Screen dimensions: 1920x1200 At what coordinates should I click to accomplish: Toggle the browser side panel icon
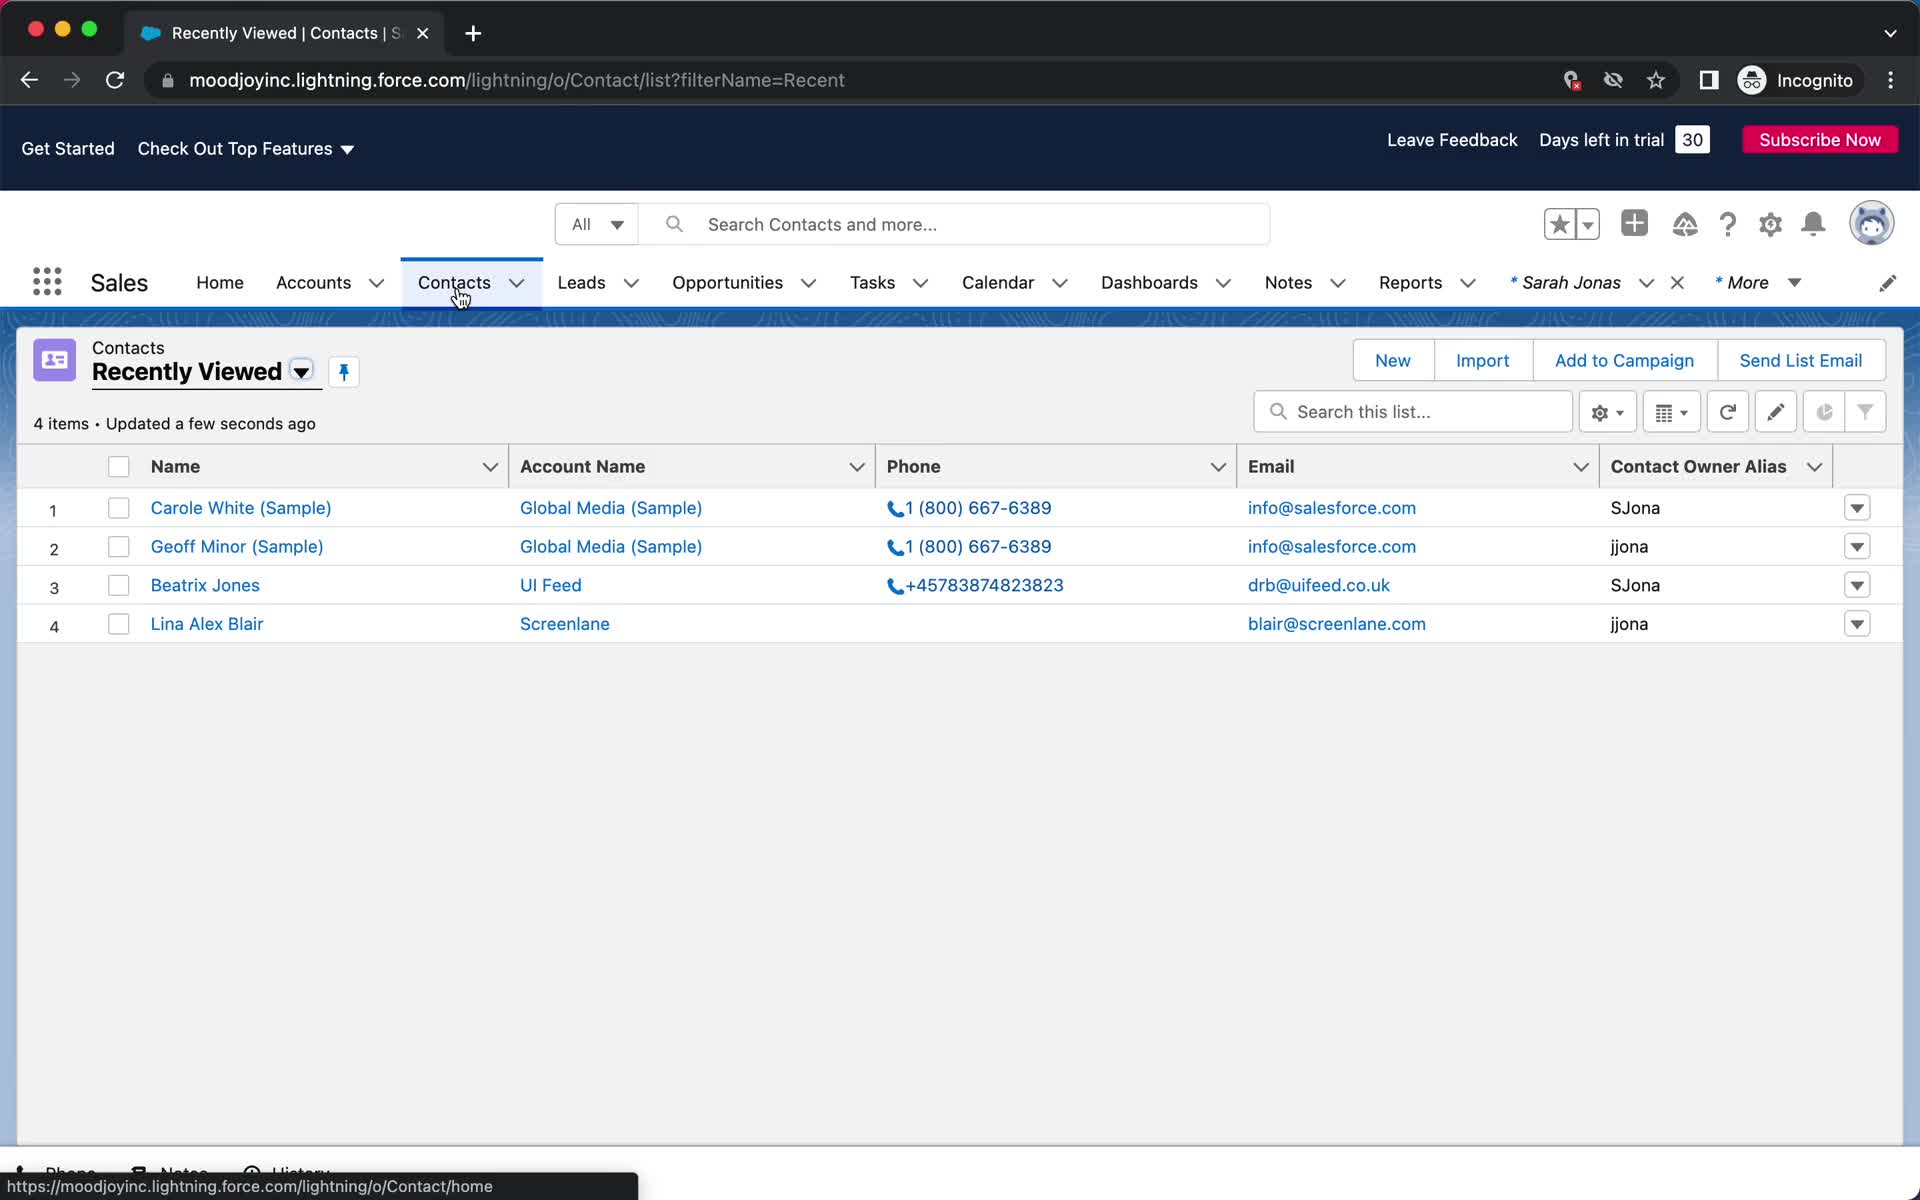click(1708, 80)
